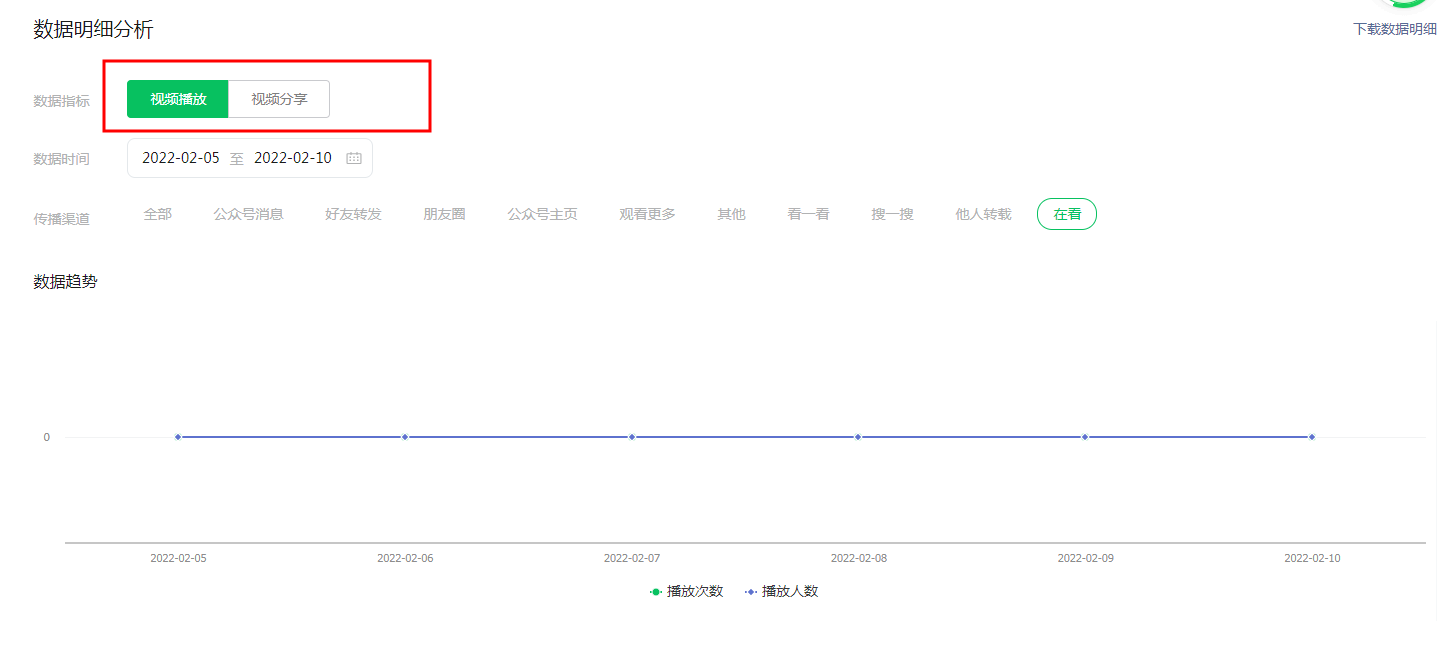Image resolution: width=1451 pixels, height=652 pixels.
Task: Click the 数据明细分析 heading
Action: pyautogui.click(x=93, y=29)
